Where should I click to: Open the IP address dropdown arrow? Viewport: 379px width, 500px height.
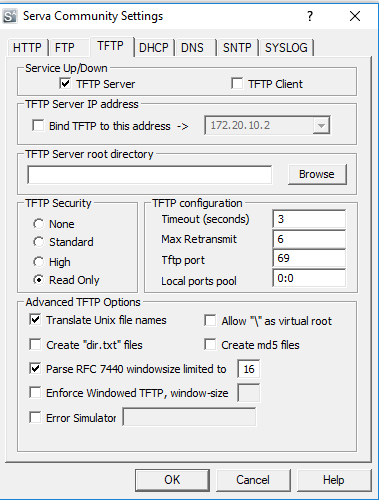(321, 126)
